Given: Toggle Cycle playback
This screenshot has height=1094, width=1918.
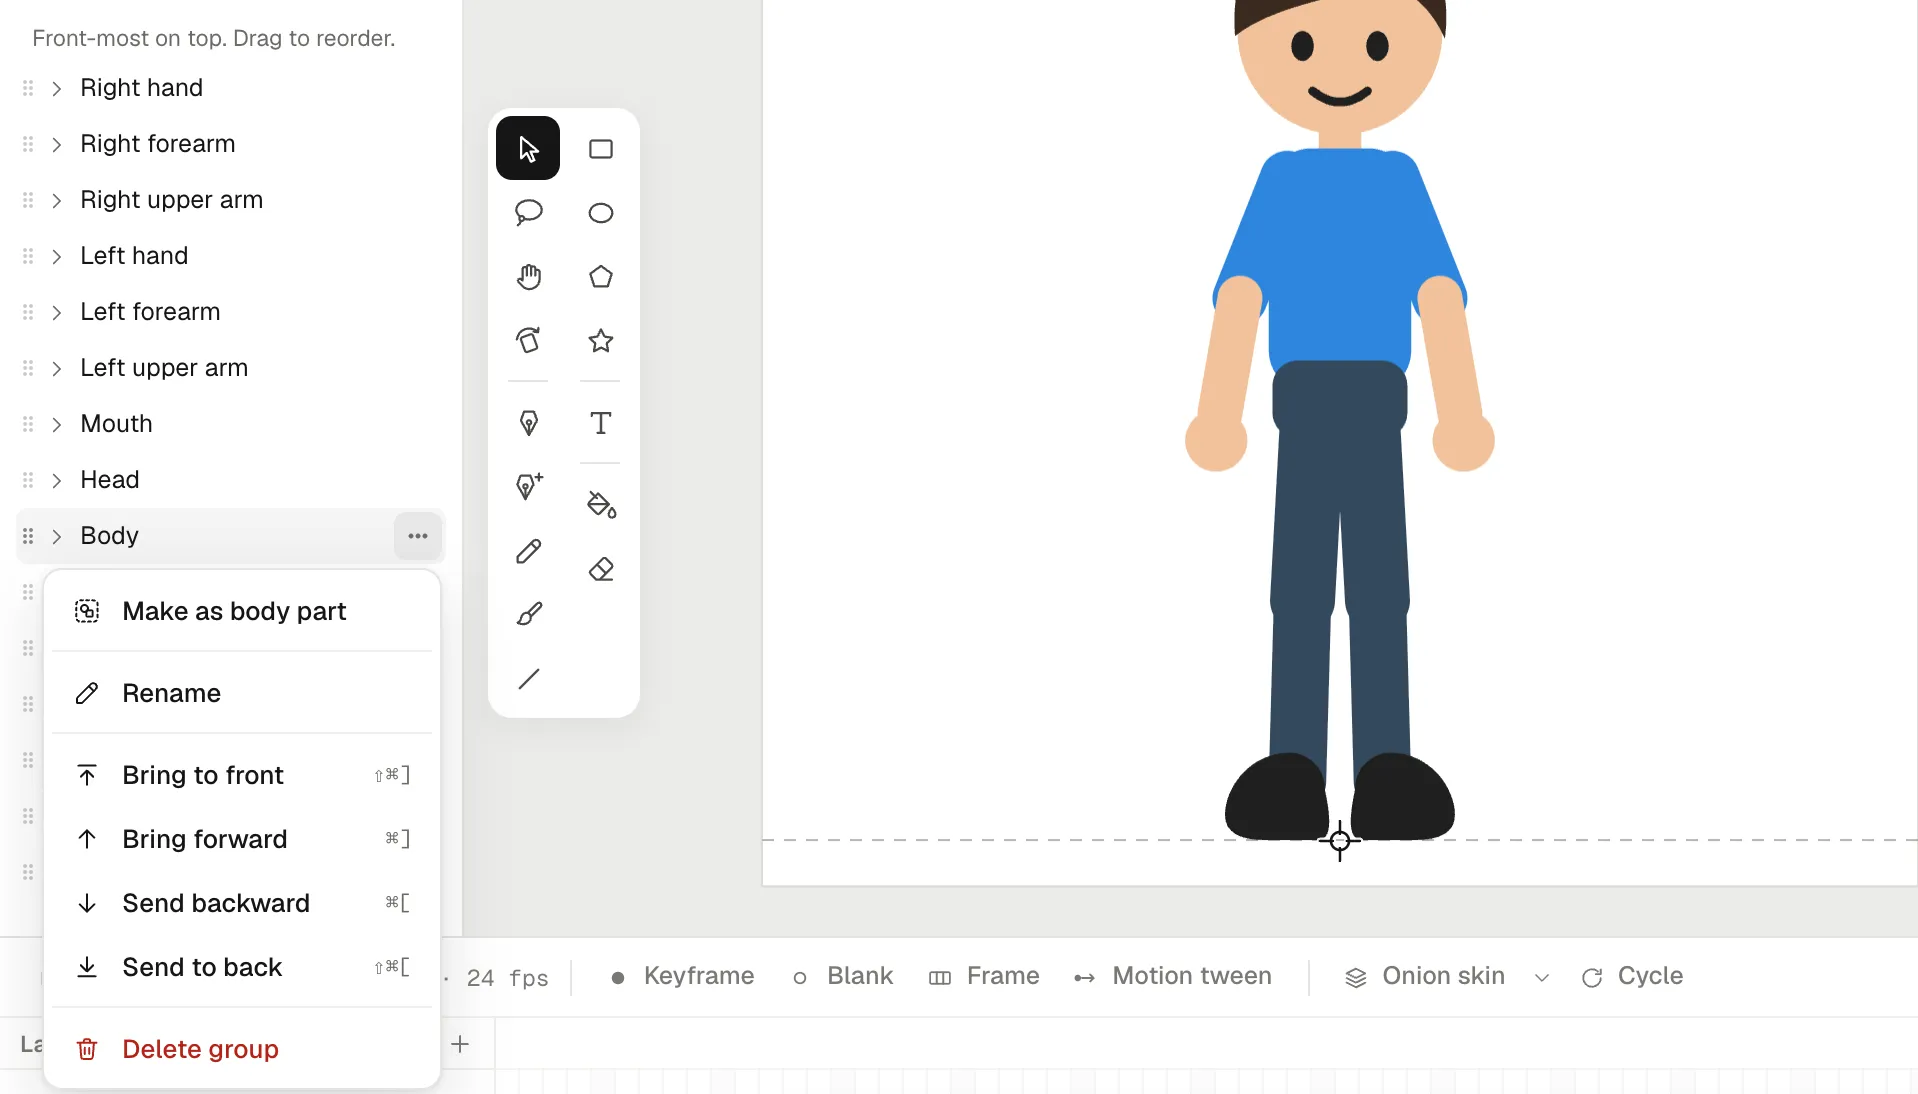Looking at the screenshot, I should 1632,976.
